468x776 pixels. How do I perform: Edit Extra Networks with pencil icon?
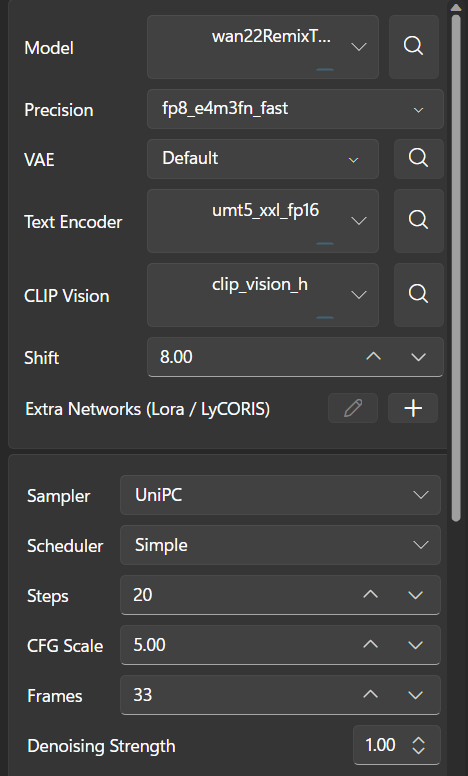(x=353, y=408)
